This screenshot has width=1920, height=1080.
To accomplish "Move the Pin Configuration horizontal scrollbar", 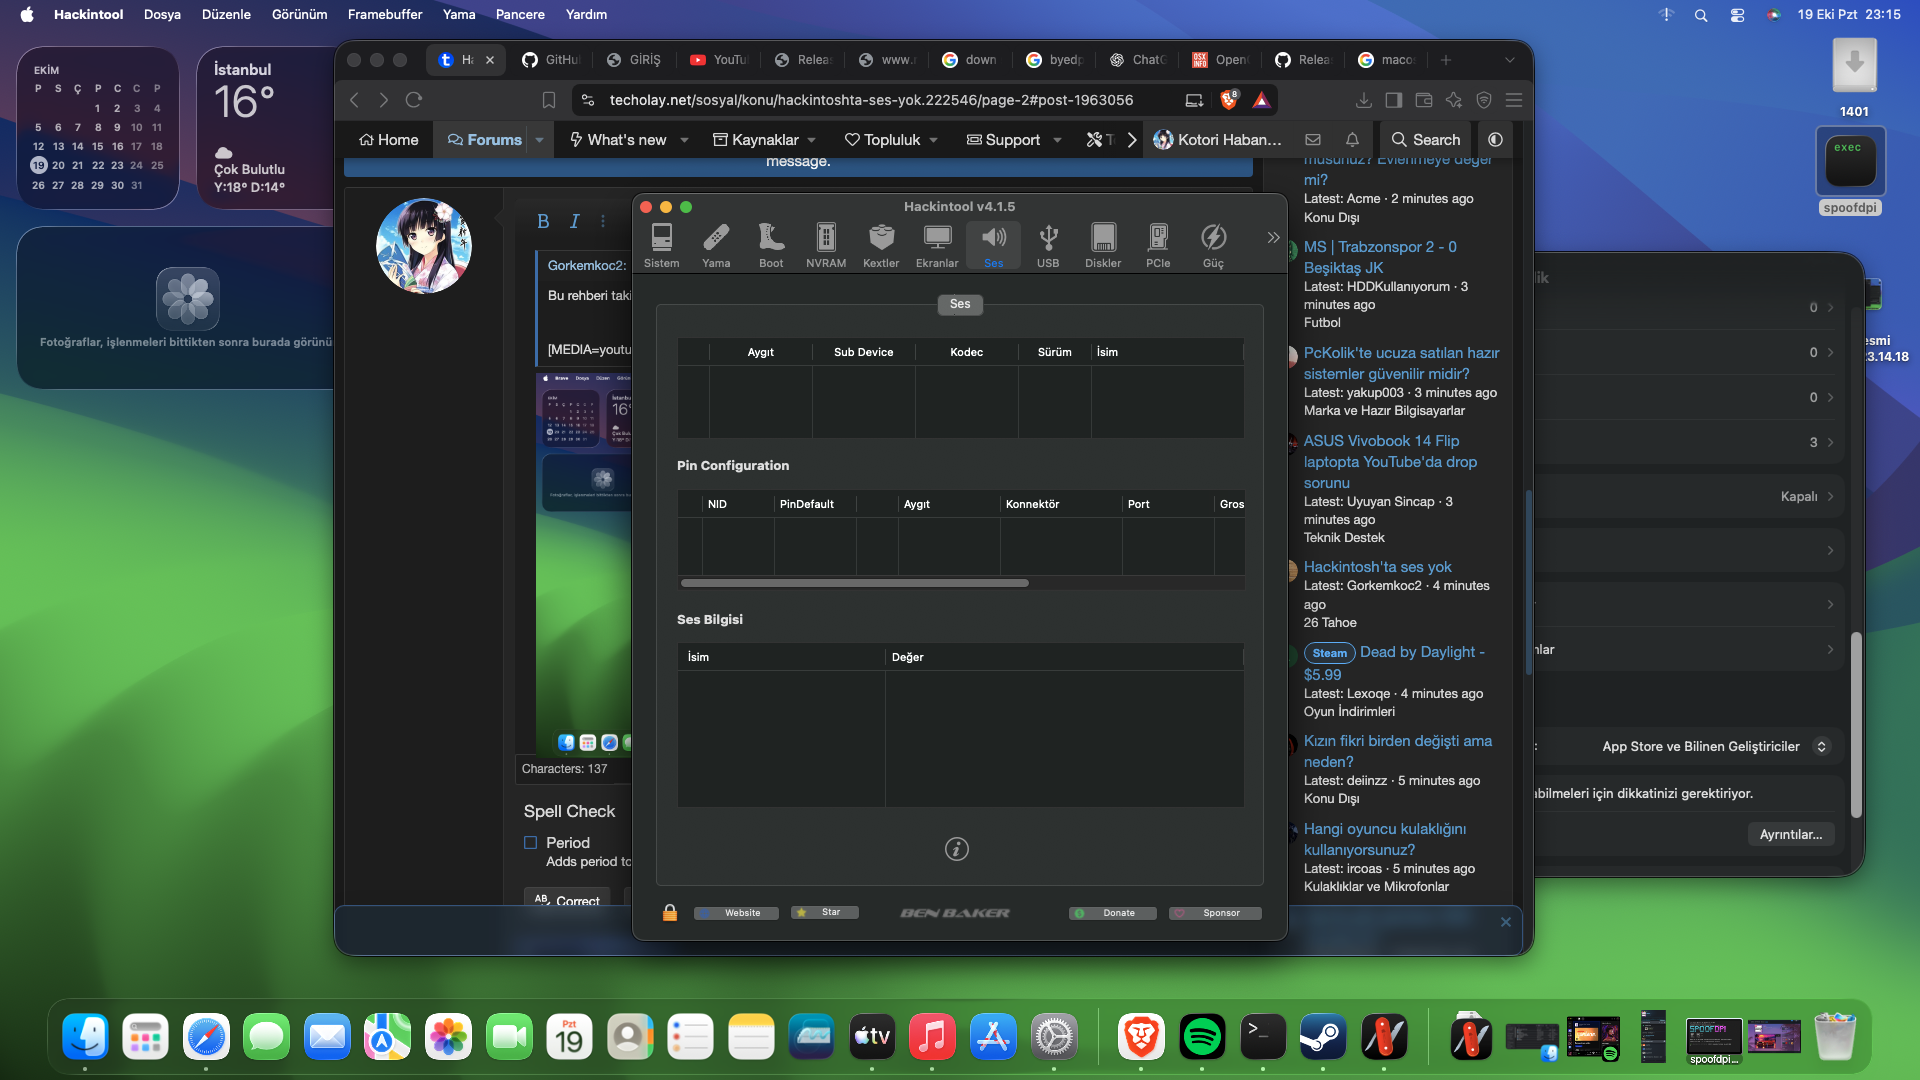I will click(854, 583).
